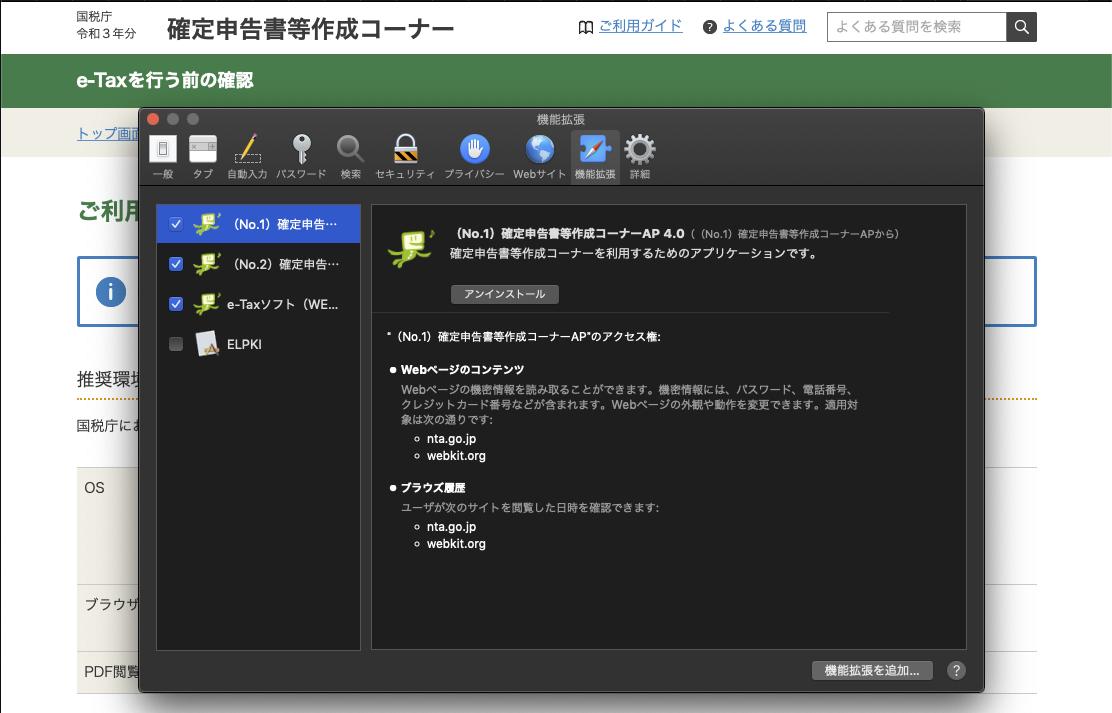Open 検索 Search preferences magnifier

350,156
